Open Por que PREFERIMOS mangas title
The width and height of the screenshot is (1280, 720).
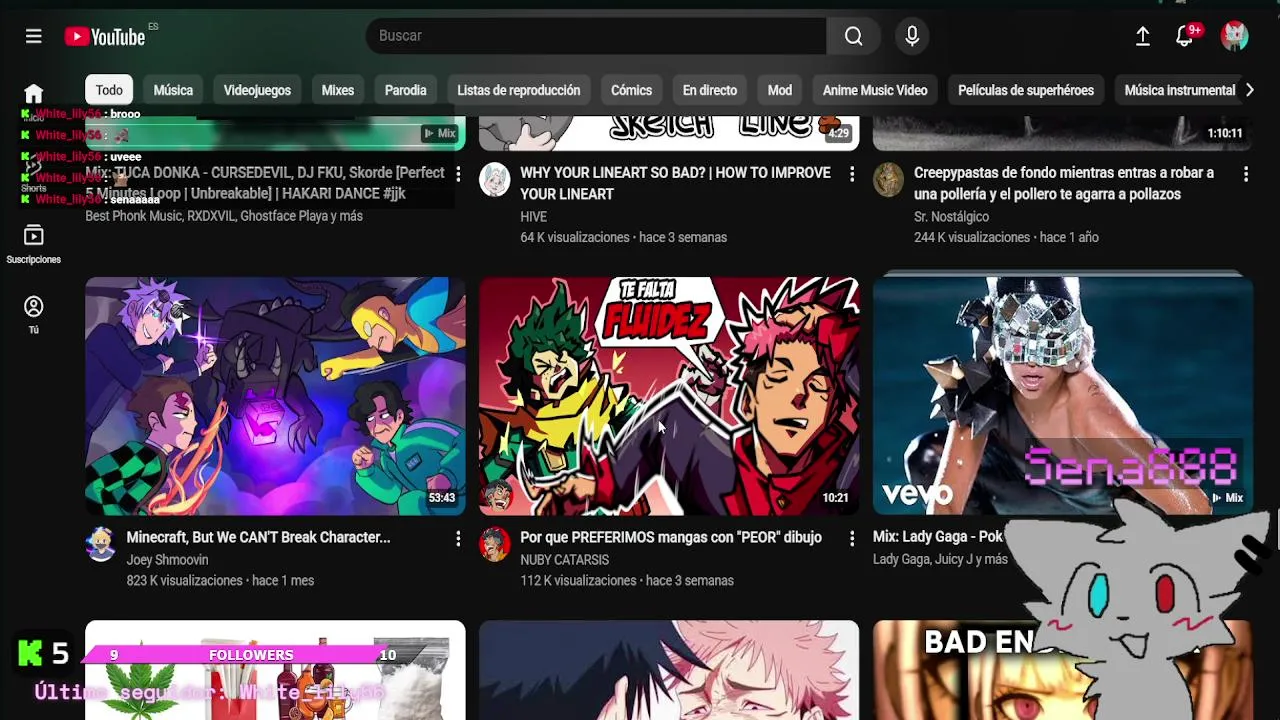point(671,538)
